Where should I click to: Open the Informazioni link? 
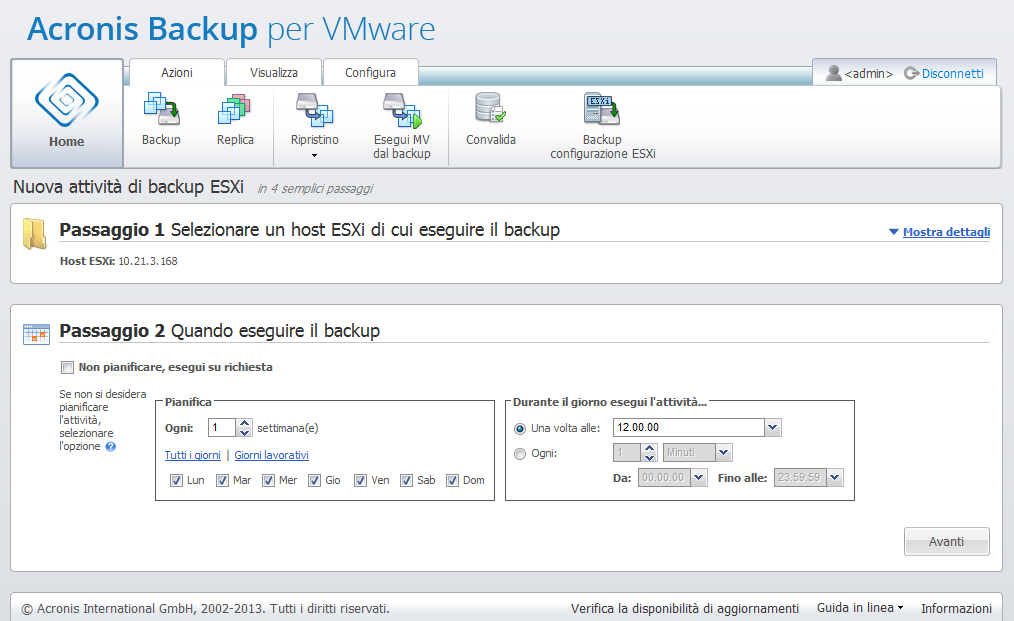956,608
